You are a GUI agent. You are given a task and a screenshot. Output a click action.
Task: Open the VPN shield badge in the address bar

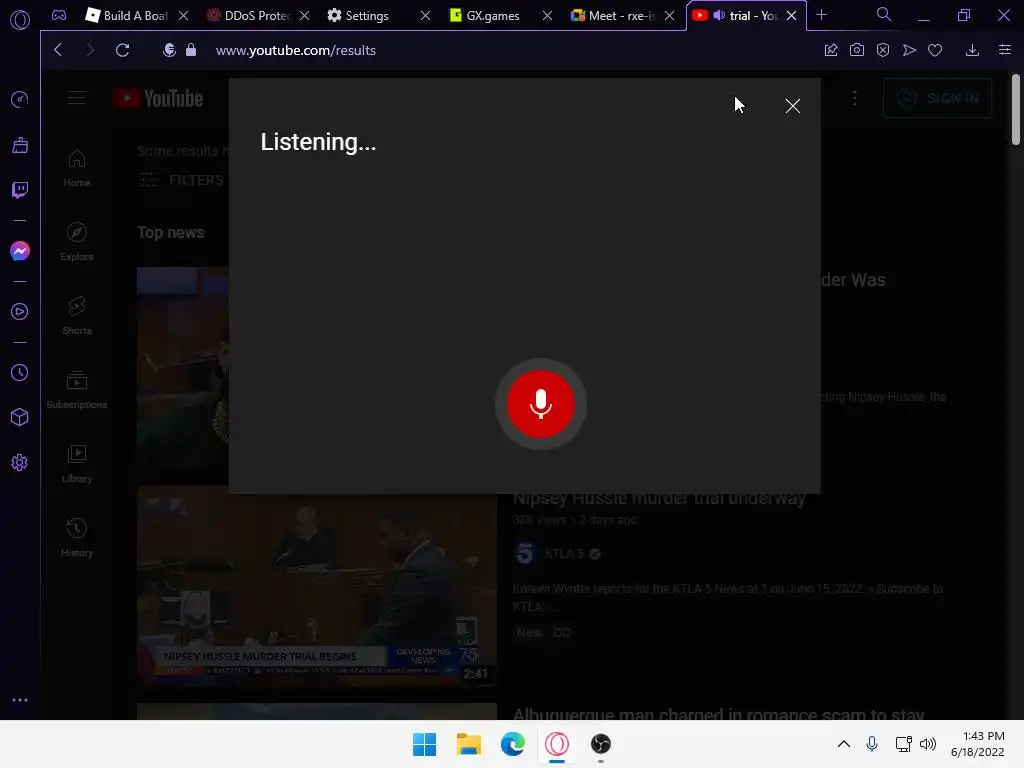(169, 50)
